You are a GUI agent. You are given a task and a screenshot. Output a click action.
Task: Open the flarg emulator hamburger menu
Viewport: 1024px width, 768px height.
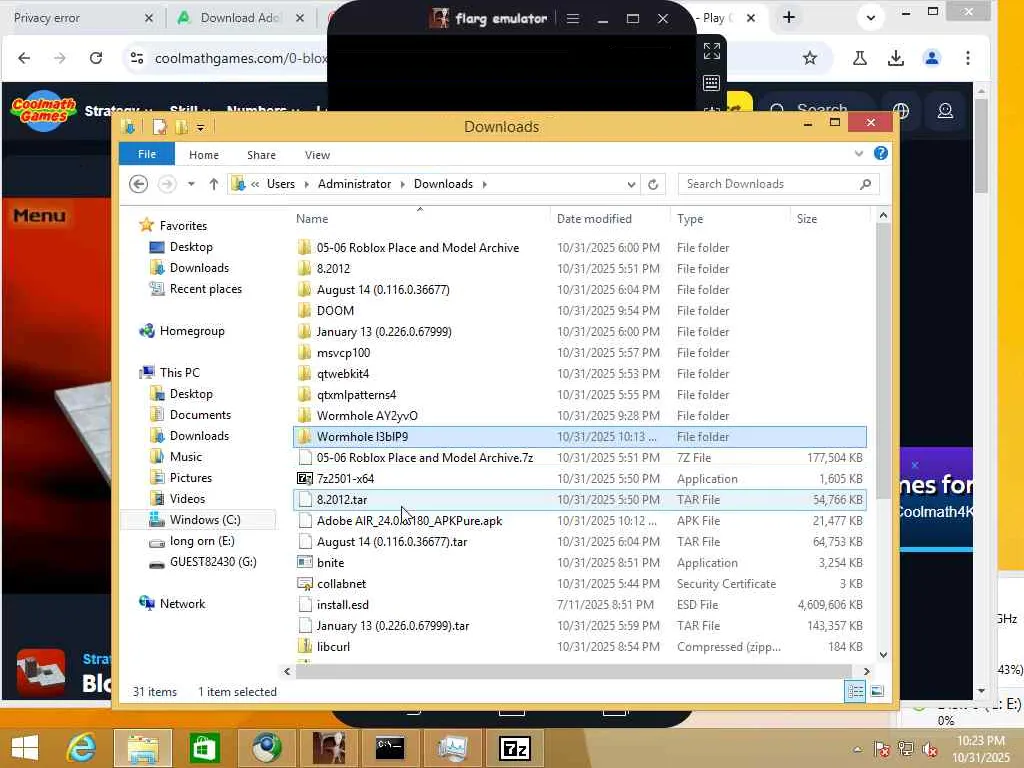573,18
